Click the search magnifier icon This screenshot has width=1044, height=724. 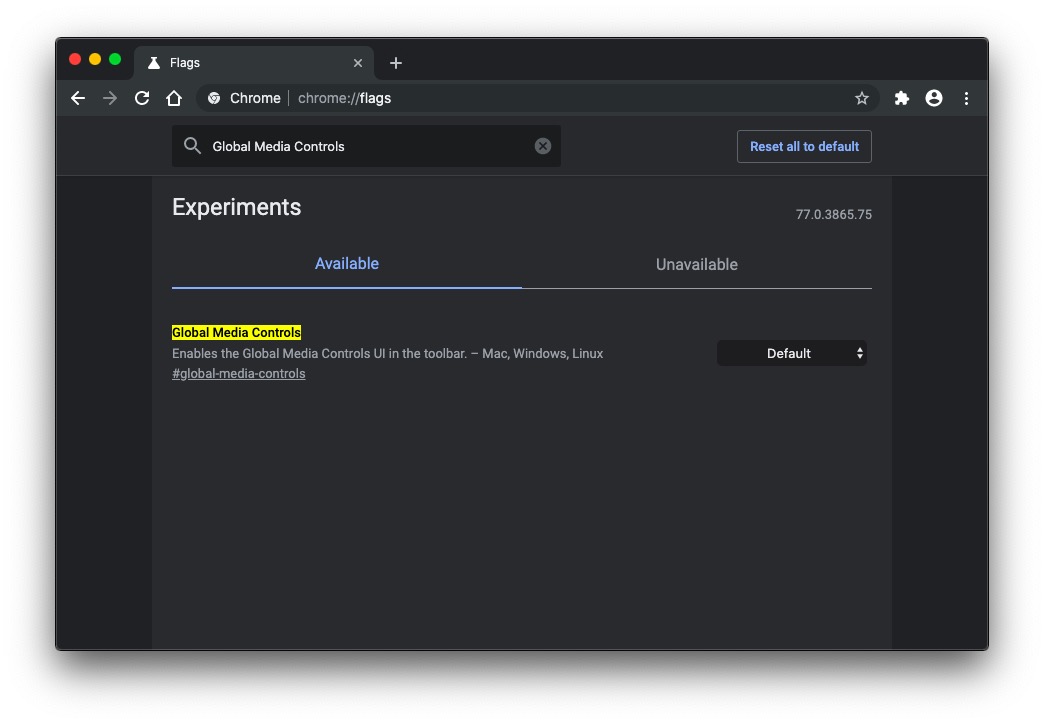(x=192, y=146)
